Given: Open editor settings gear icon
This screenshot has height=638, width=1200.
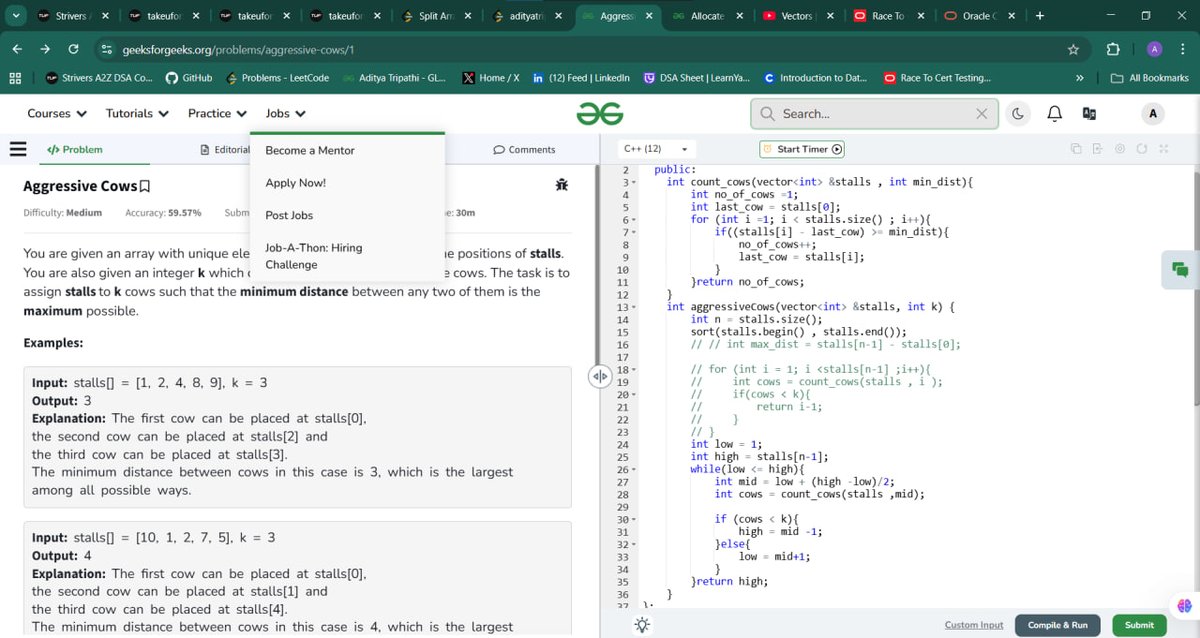Looking at the screenshot, I should click(x=1120, y=149).
